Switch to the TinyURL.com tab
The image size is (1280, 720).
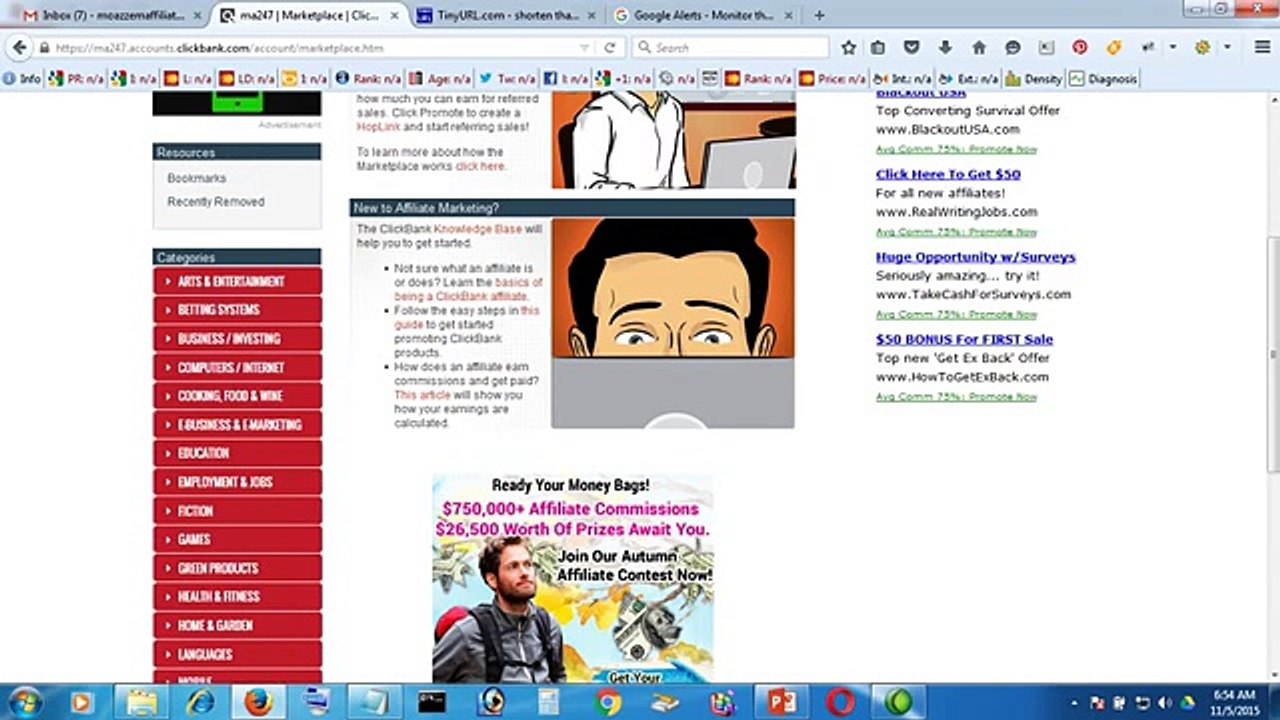(x=504, y=16)
